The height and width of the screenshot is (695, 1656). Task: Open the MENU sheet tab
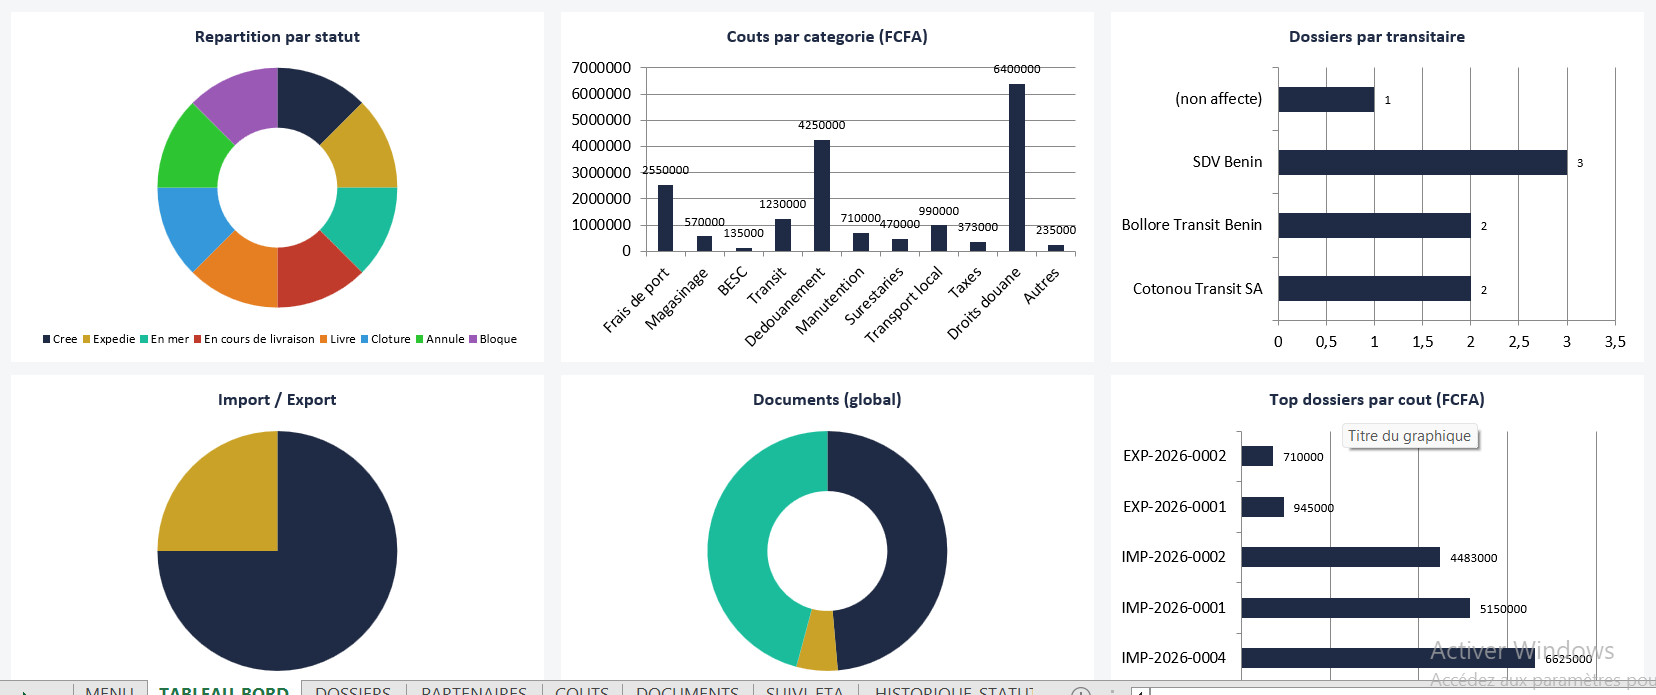(x=110, y=689)
